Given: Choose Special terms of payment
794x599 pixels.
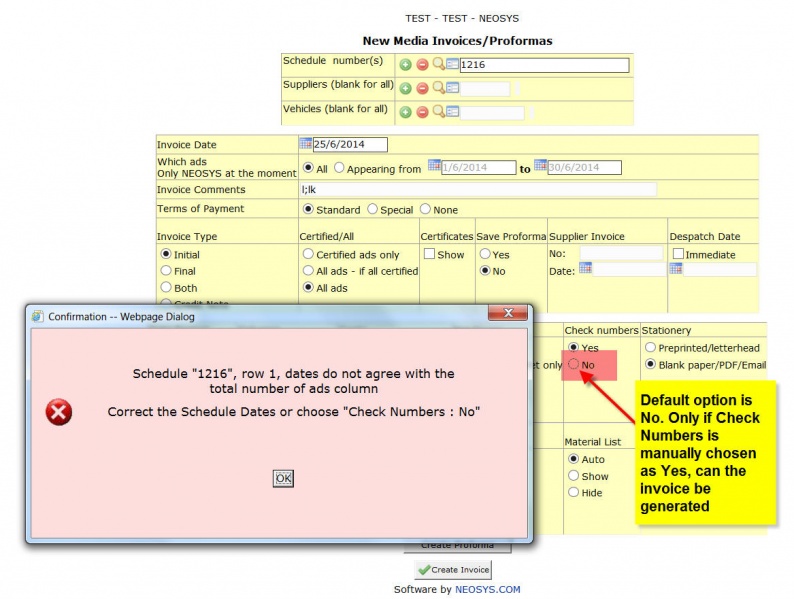Looking at the screenshot, I should point(372,209).
